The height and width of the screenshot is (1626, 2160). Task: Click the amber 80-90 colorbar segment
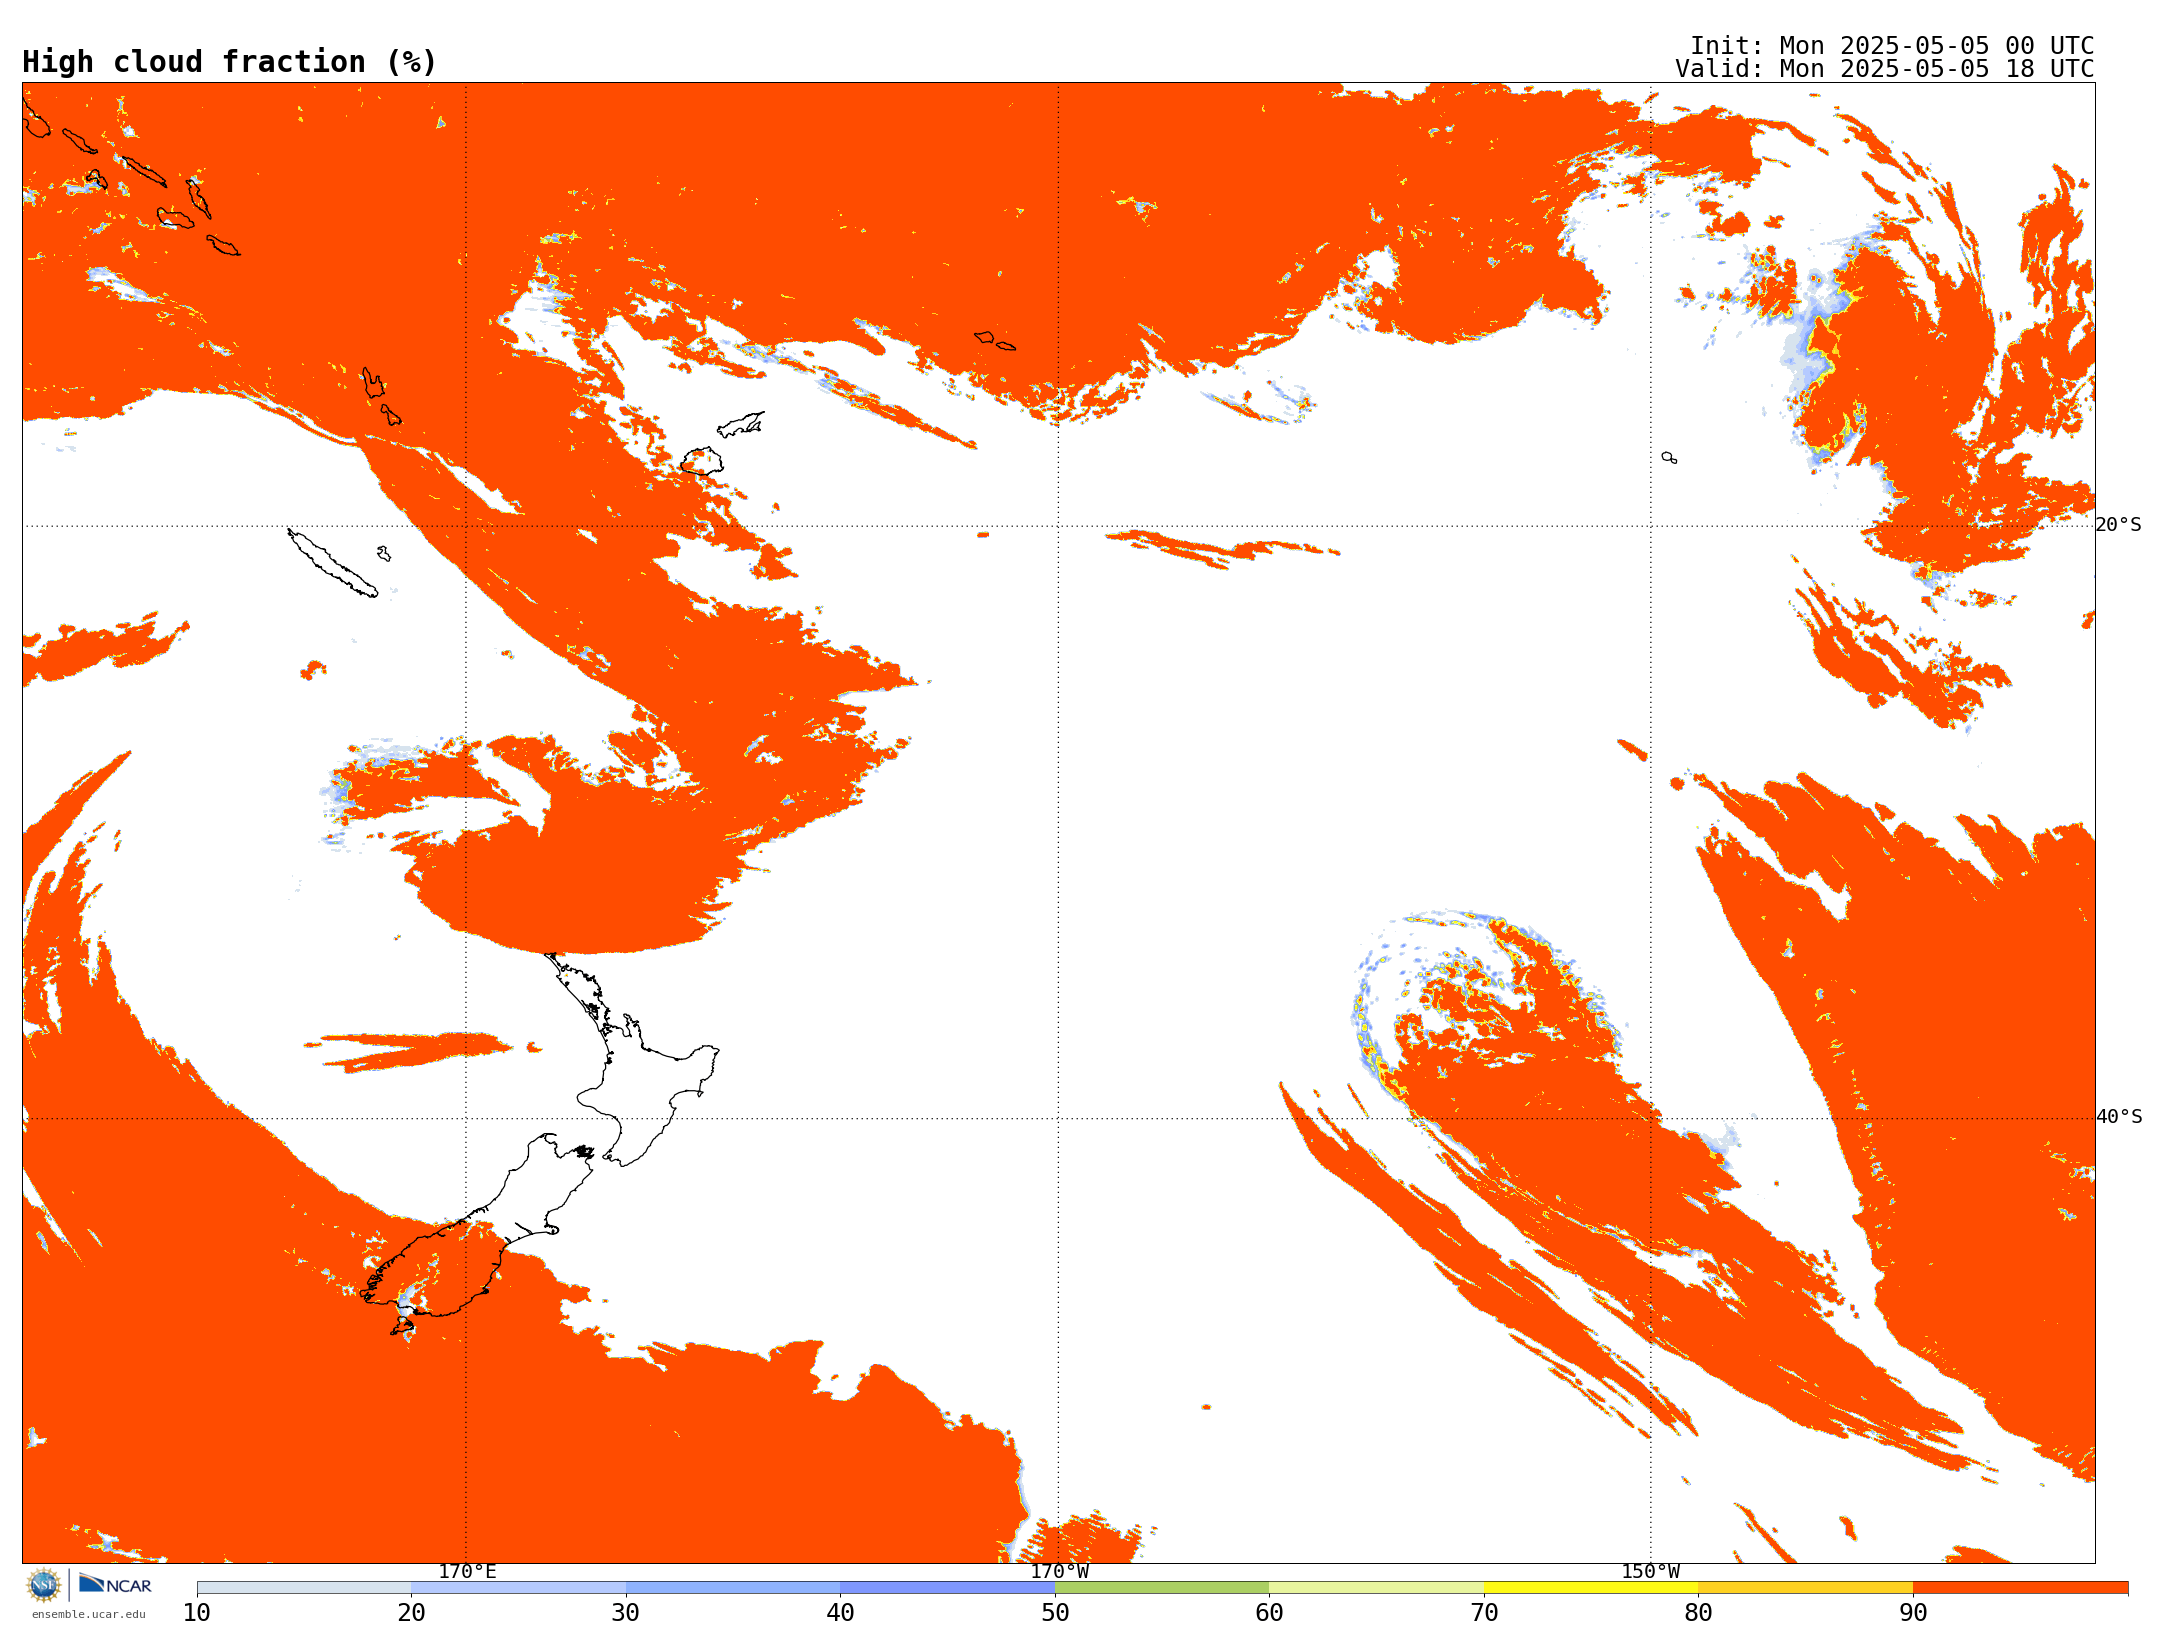pos(1806,1587)
